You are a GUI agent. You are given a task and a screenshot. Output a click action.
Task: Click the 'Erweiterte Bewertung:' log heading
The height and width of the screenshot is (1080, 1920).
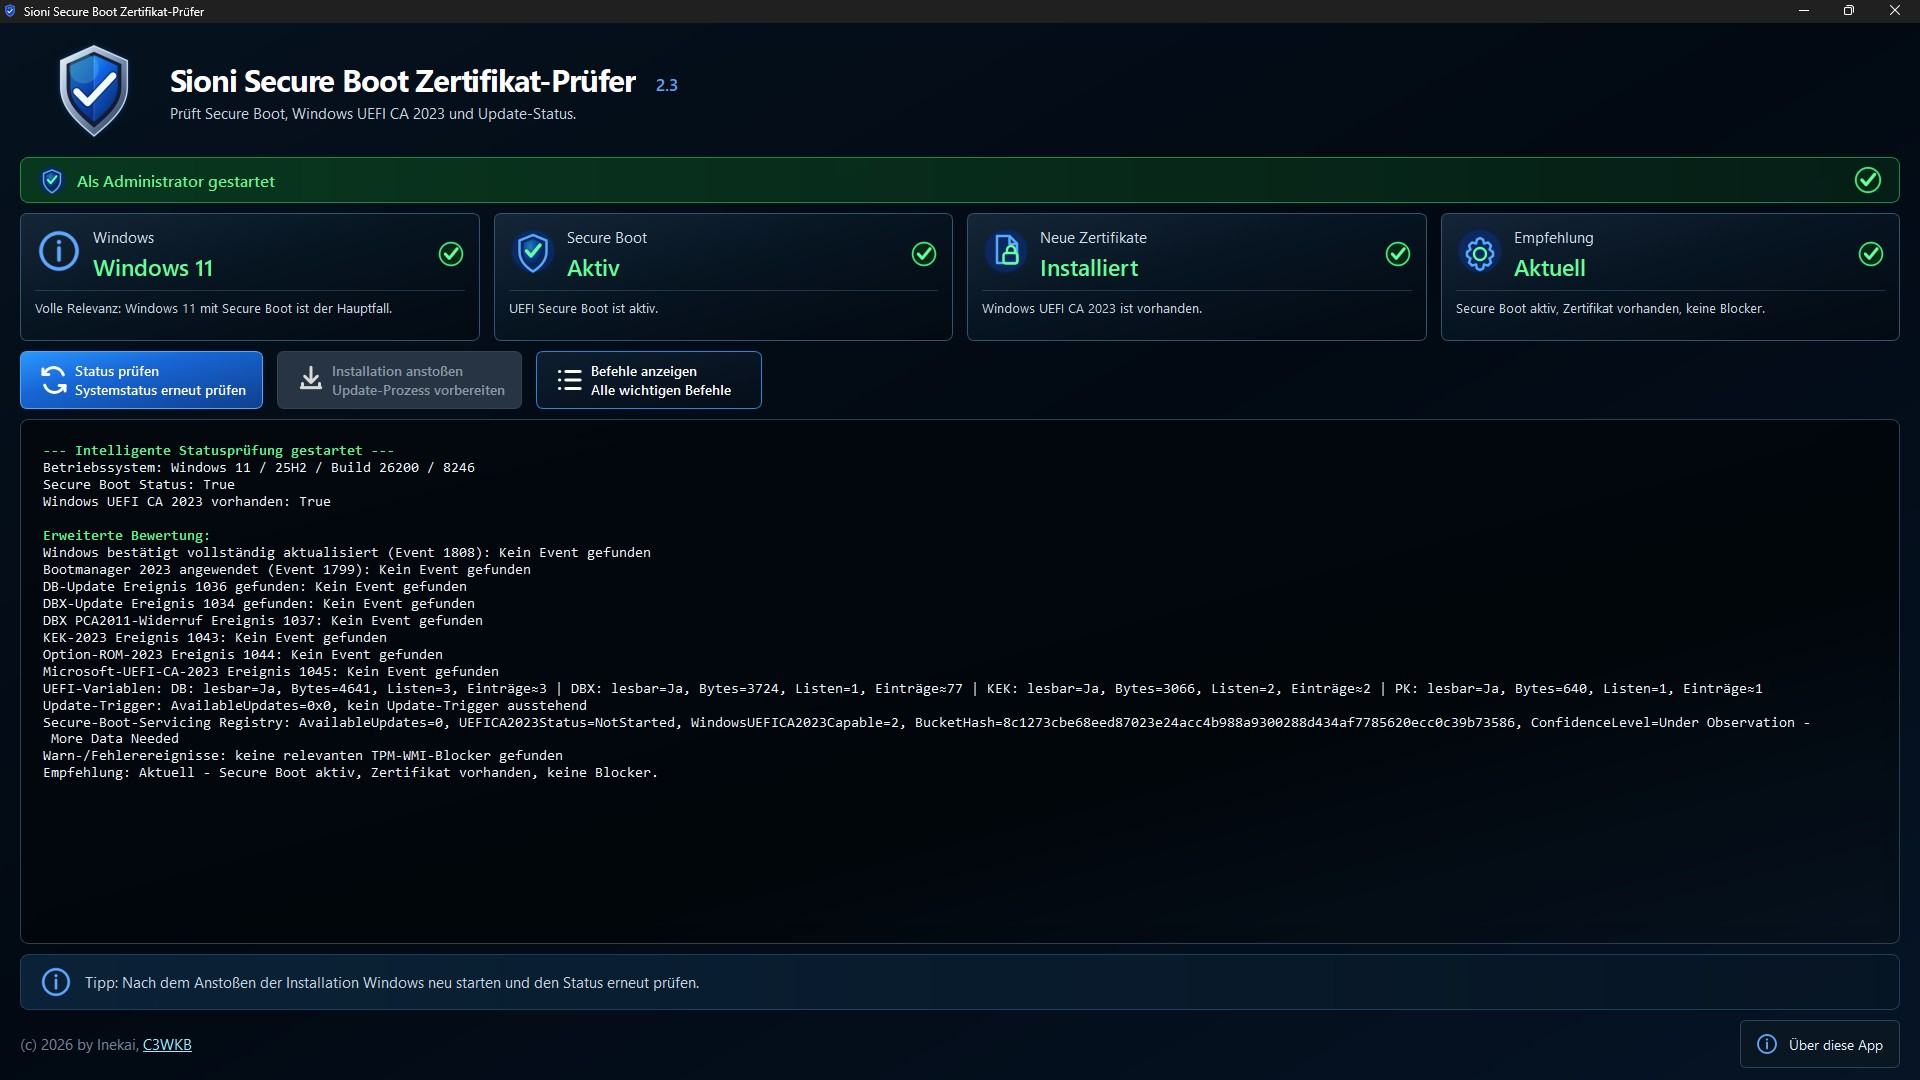coord(127,536)
